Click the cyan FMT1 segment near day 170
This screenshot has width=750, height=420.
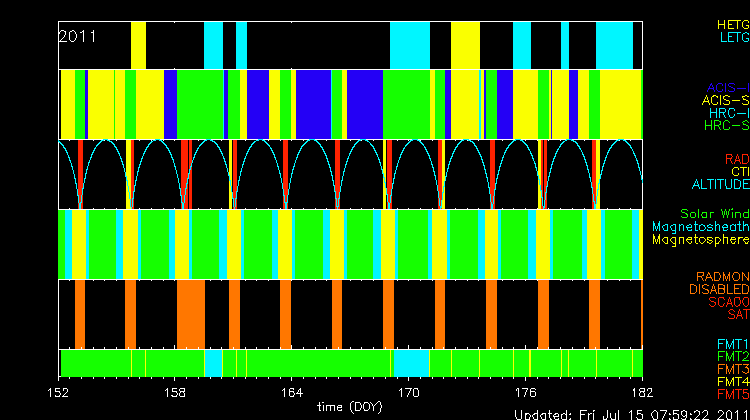[411, 361]
